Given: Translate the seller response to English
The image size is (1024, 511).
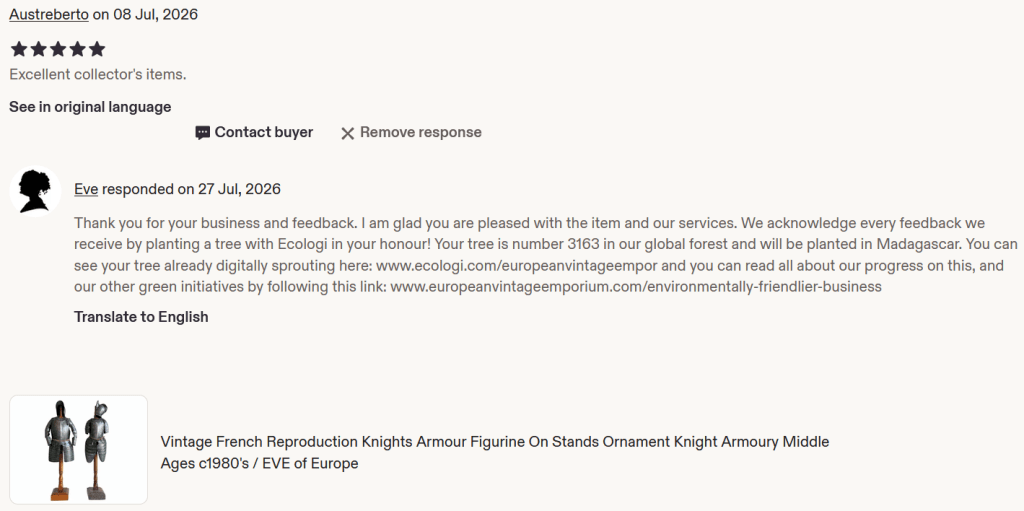Looking at the screenshot, I should (x=141, y=317).
